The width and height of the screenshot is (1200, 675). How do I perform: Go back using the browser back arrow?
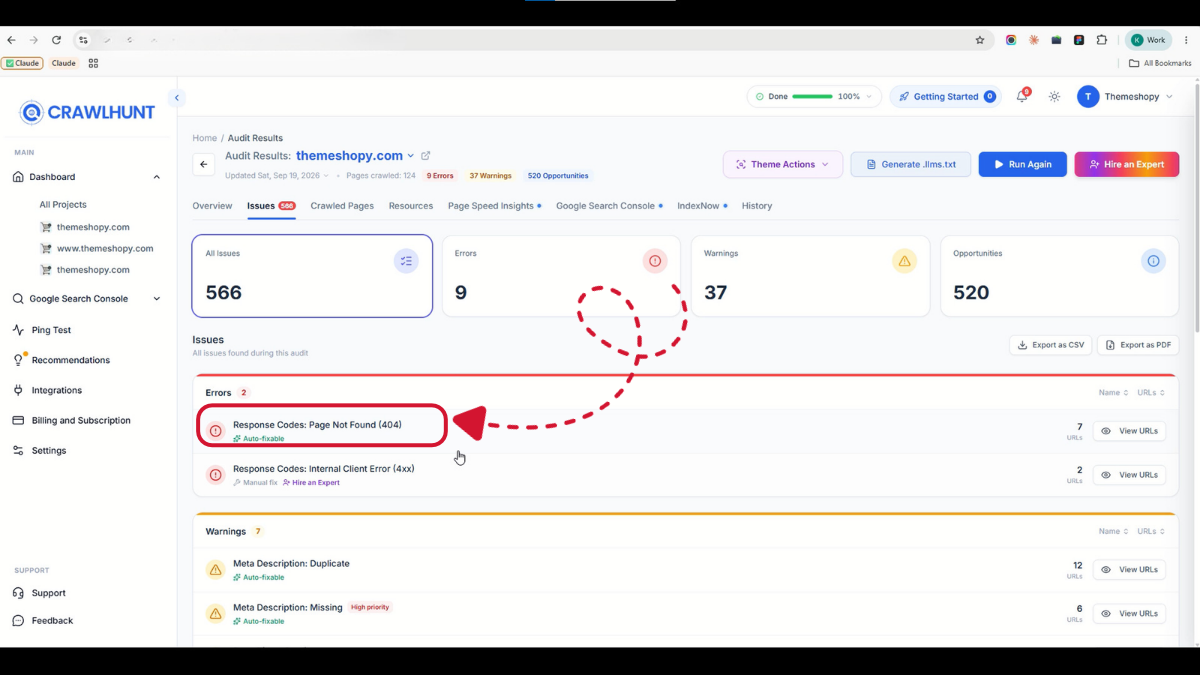tap(12, 40)
